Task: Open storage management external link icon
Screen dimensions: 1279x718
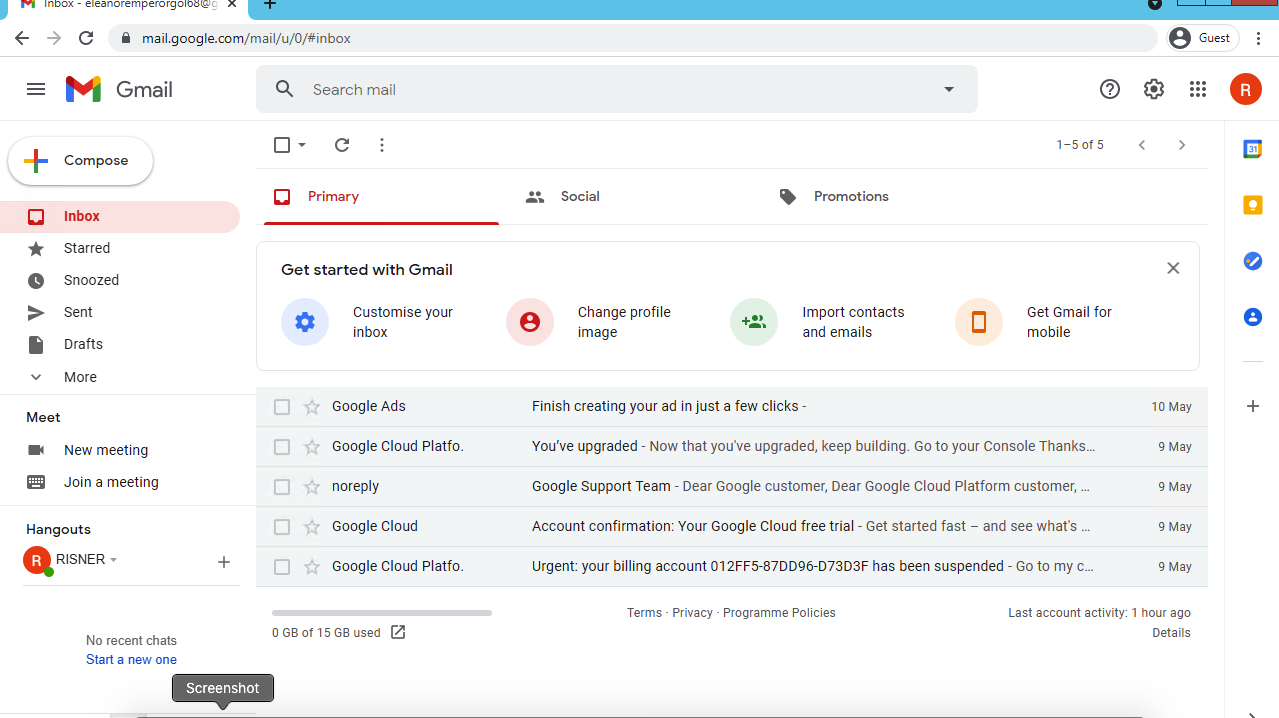Action: tap(398, 632)
